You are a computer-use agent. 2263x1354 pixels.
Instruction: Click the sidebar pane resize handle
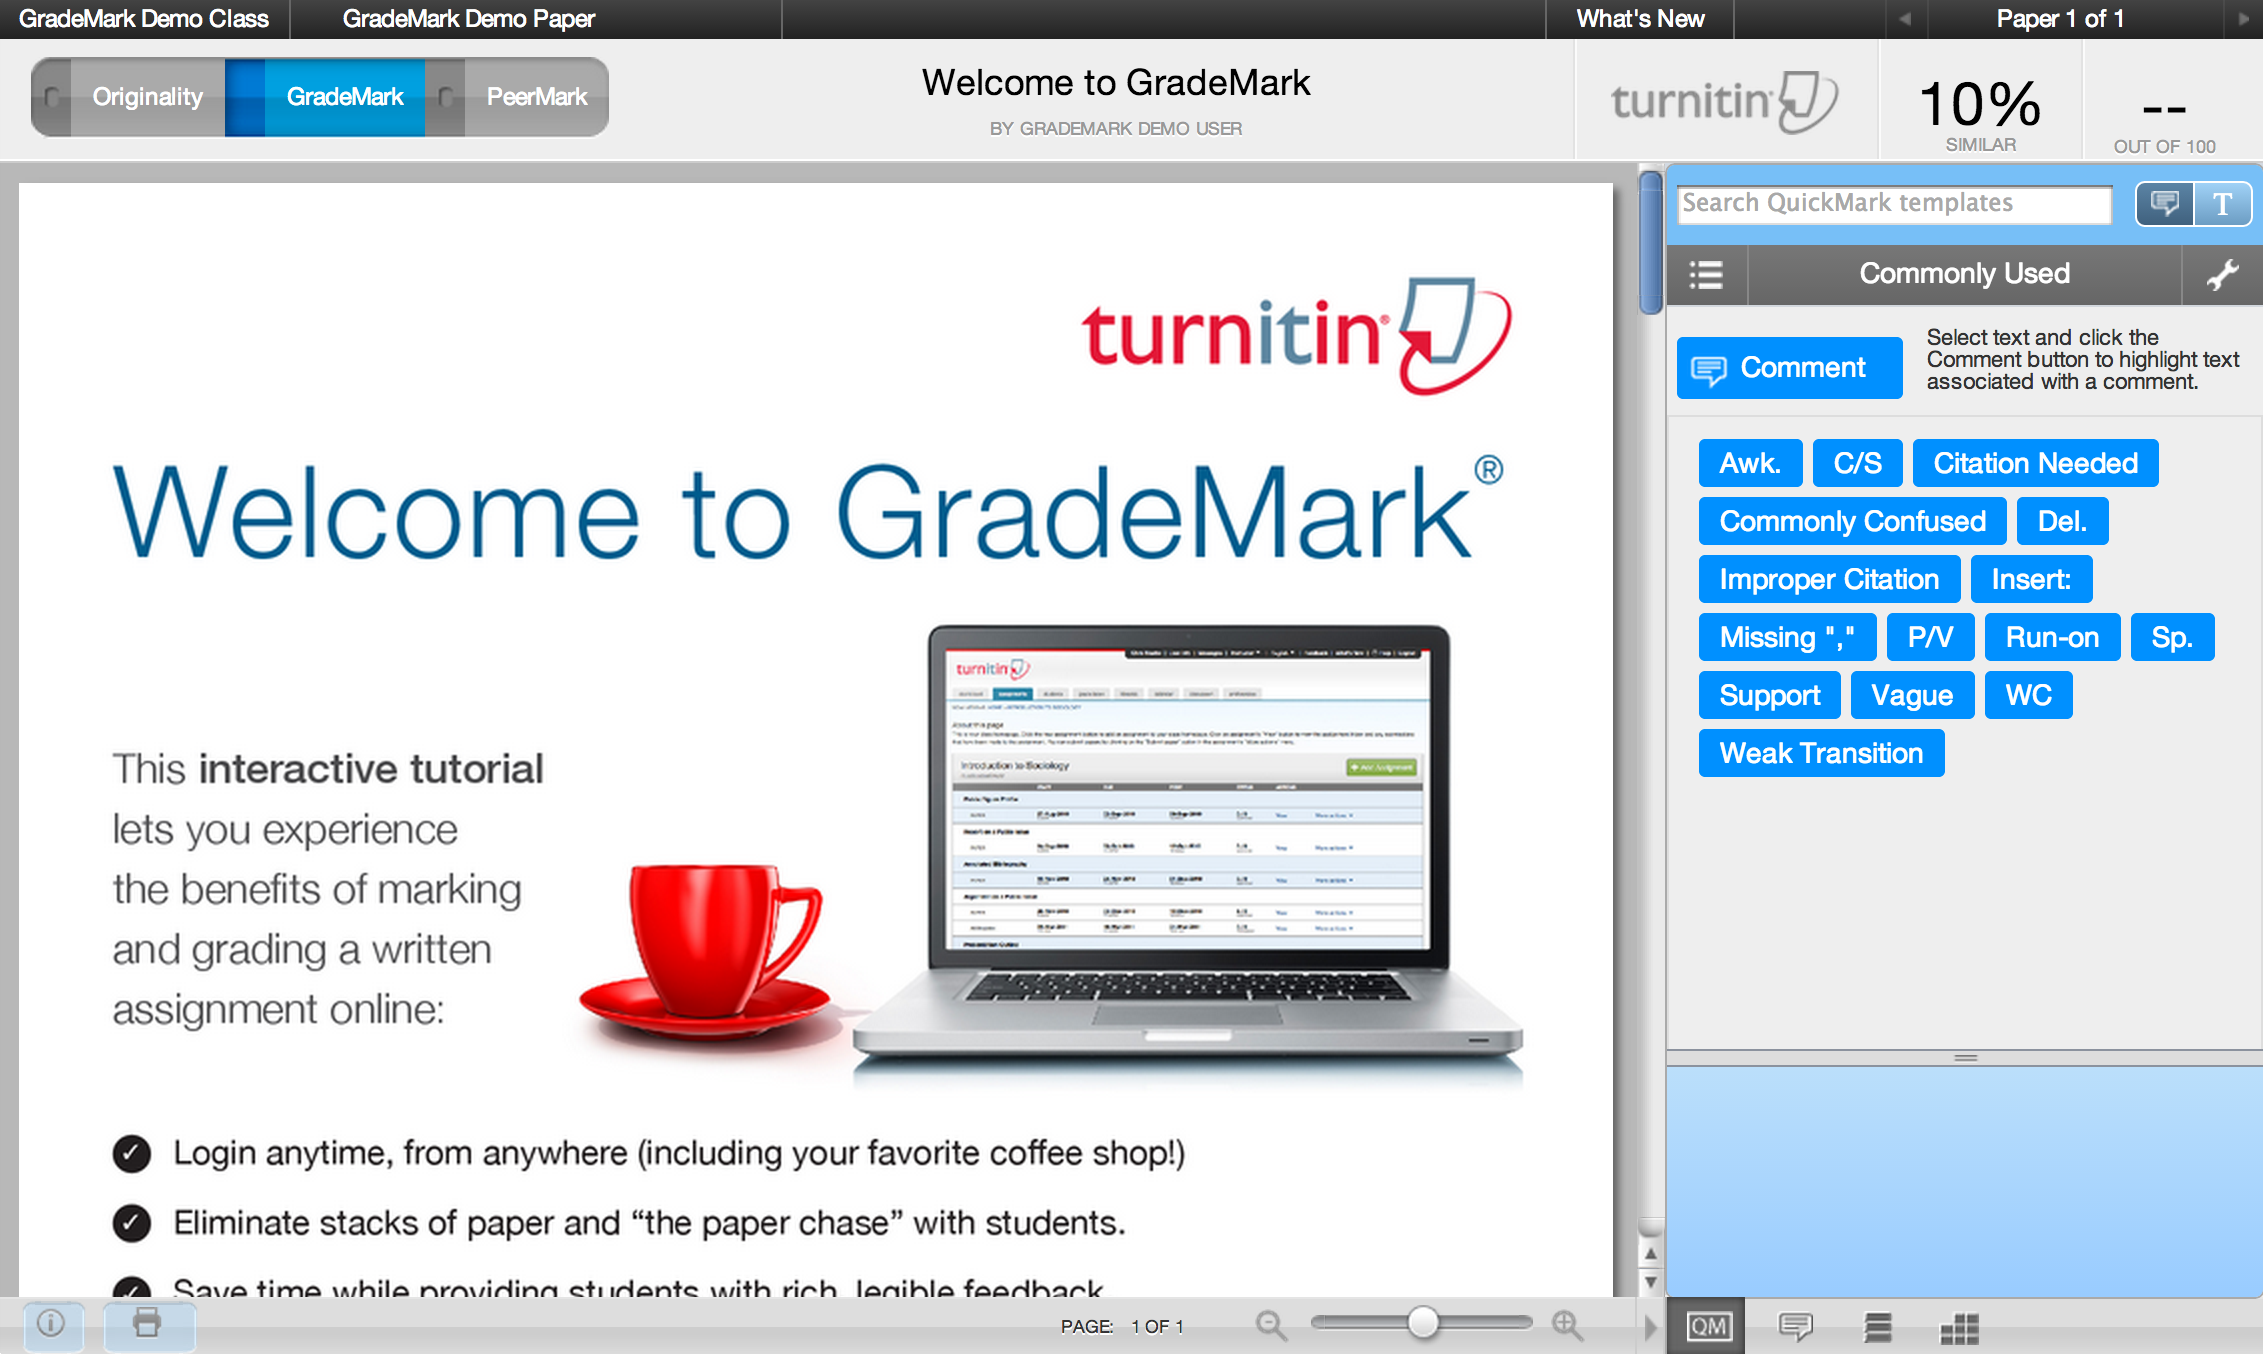1965,1057
